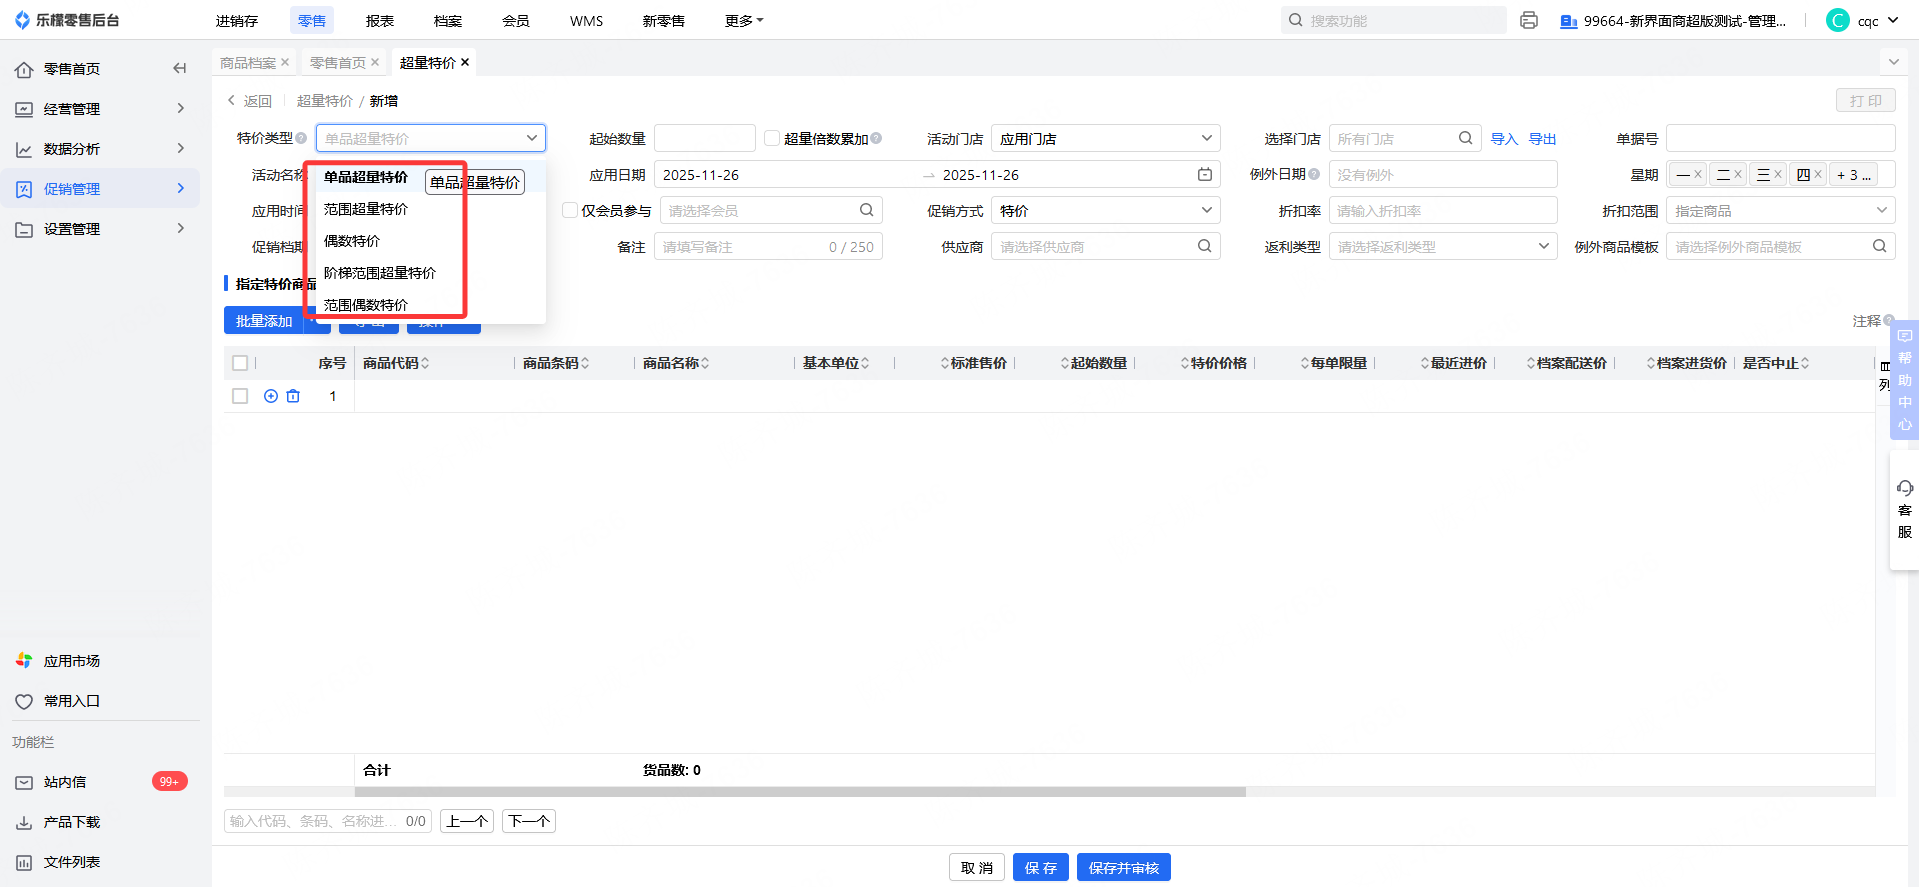Screen dimensions: 1919x887
Task: Open the calendar icon for 应用日期
Action: (x=1205, y=175)
